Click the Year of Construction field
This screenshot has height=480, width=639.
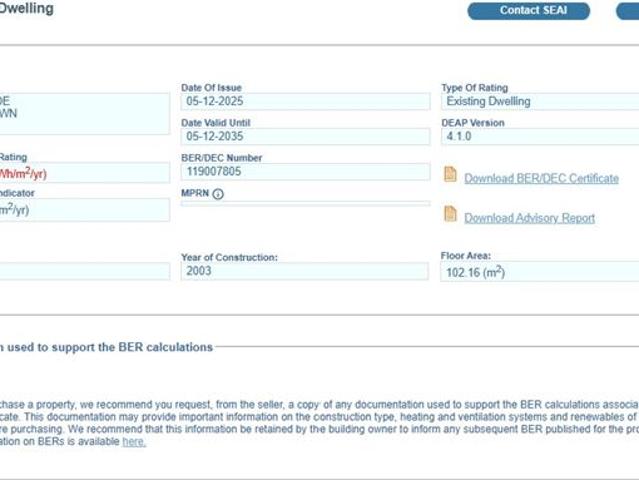pos(305,271)
